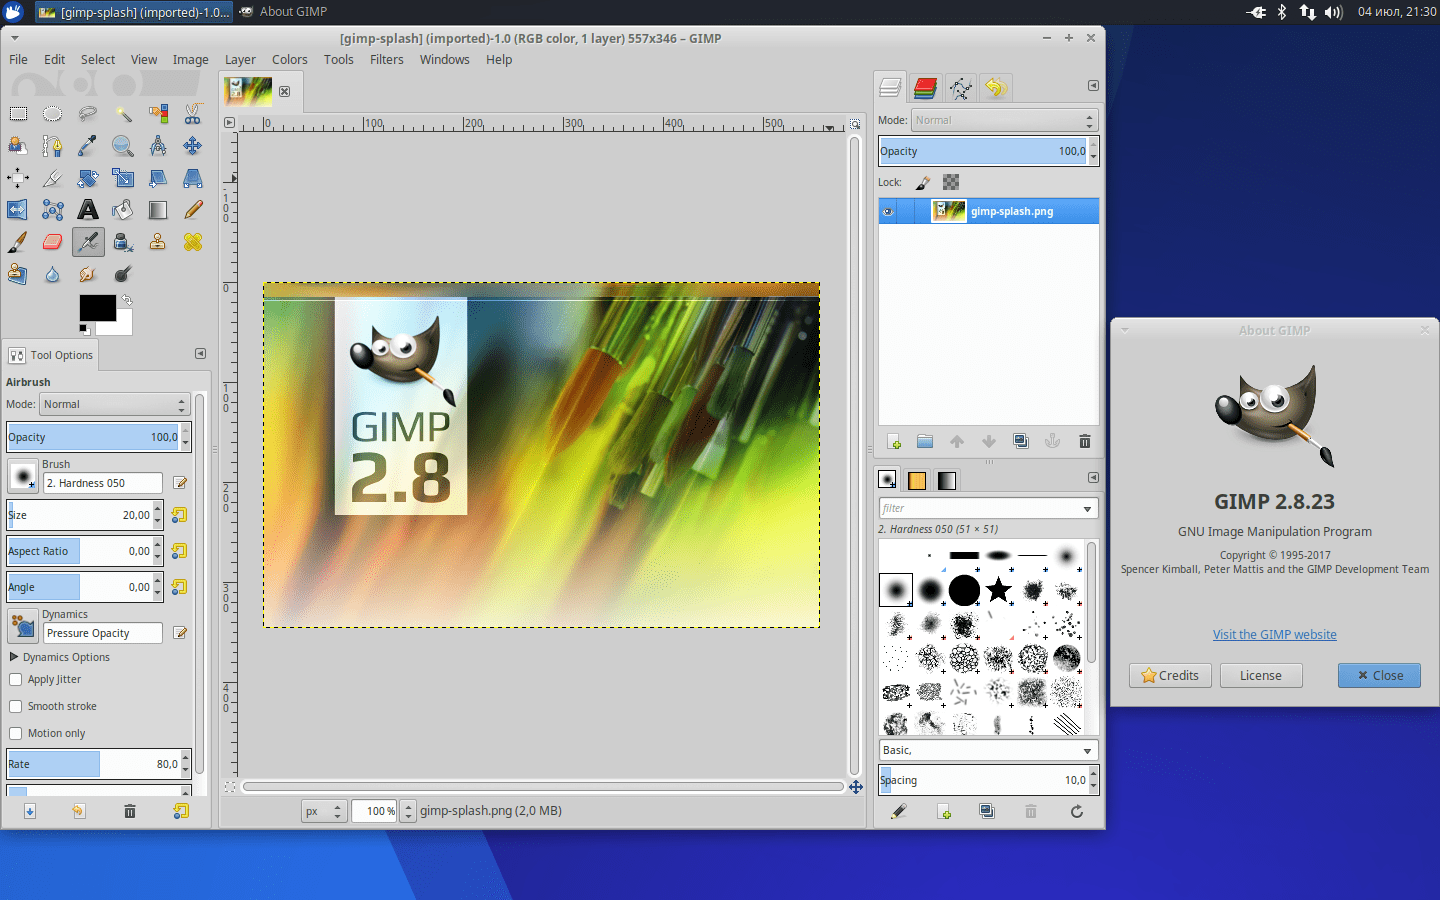Open layer Mode dropdown in Layers panel
Screen dimensions: 1440x900
(1005, 120)
